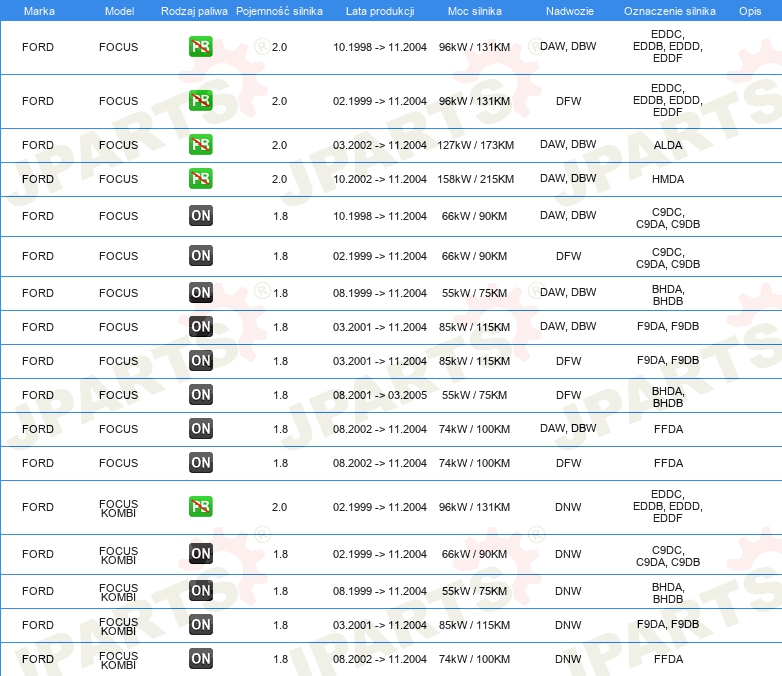Click DNW body cell in Kombi 96kW row
The height and width of the screenshot is (676, 782).
[568, 507]
